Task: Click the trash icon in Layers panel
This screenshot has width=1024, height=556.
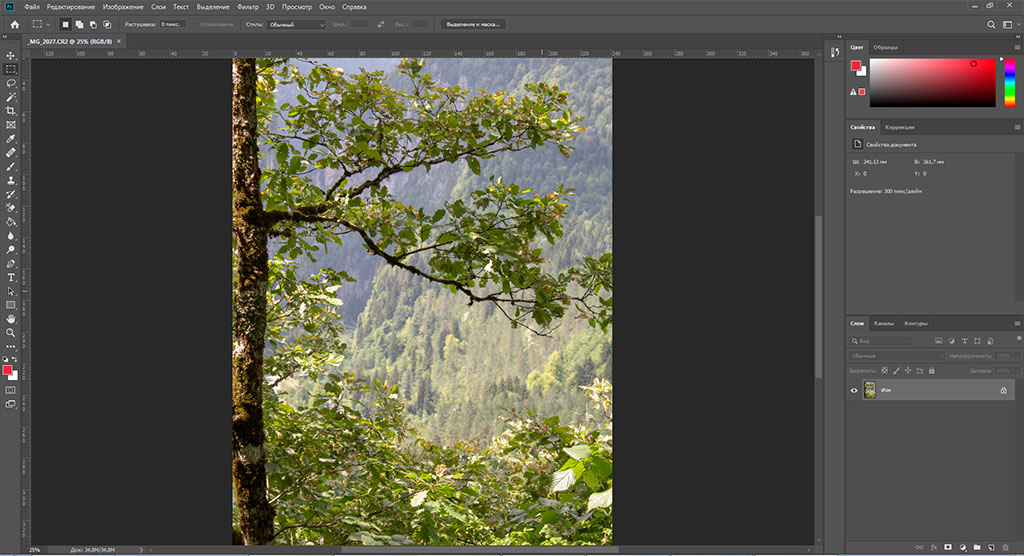Action: click(x=1005, y=548)
